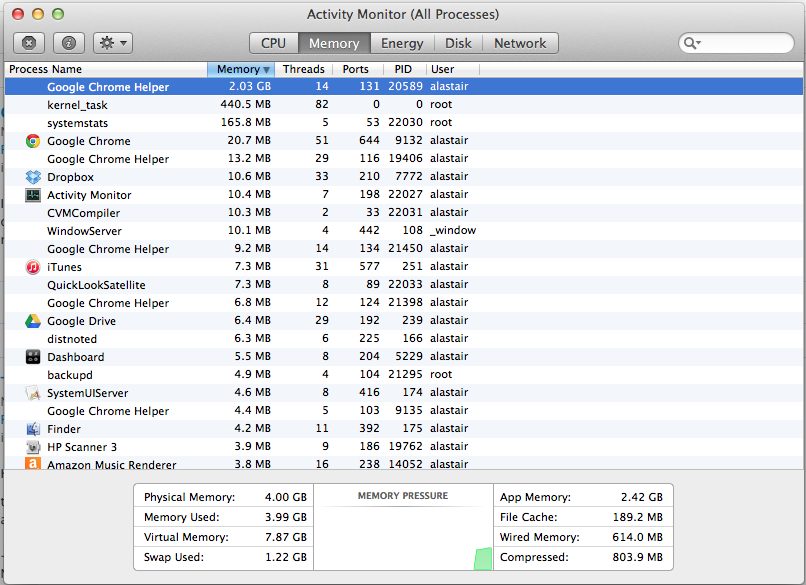
Task: Click the Physical Memory 4.00 GB value
Action: coord(286,497)
